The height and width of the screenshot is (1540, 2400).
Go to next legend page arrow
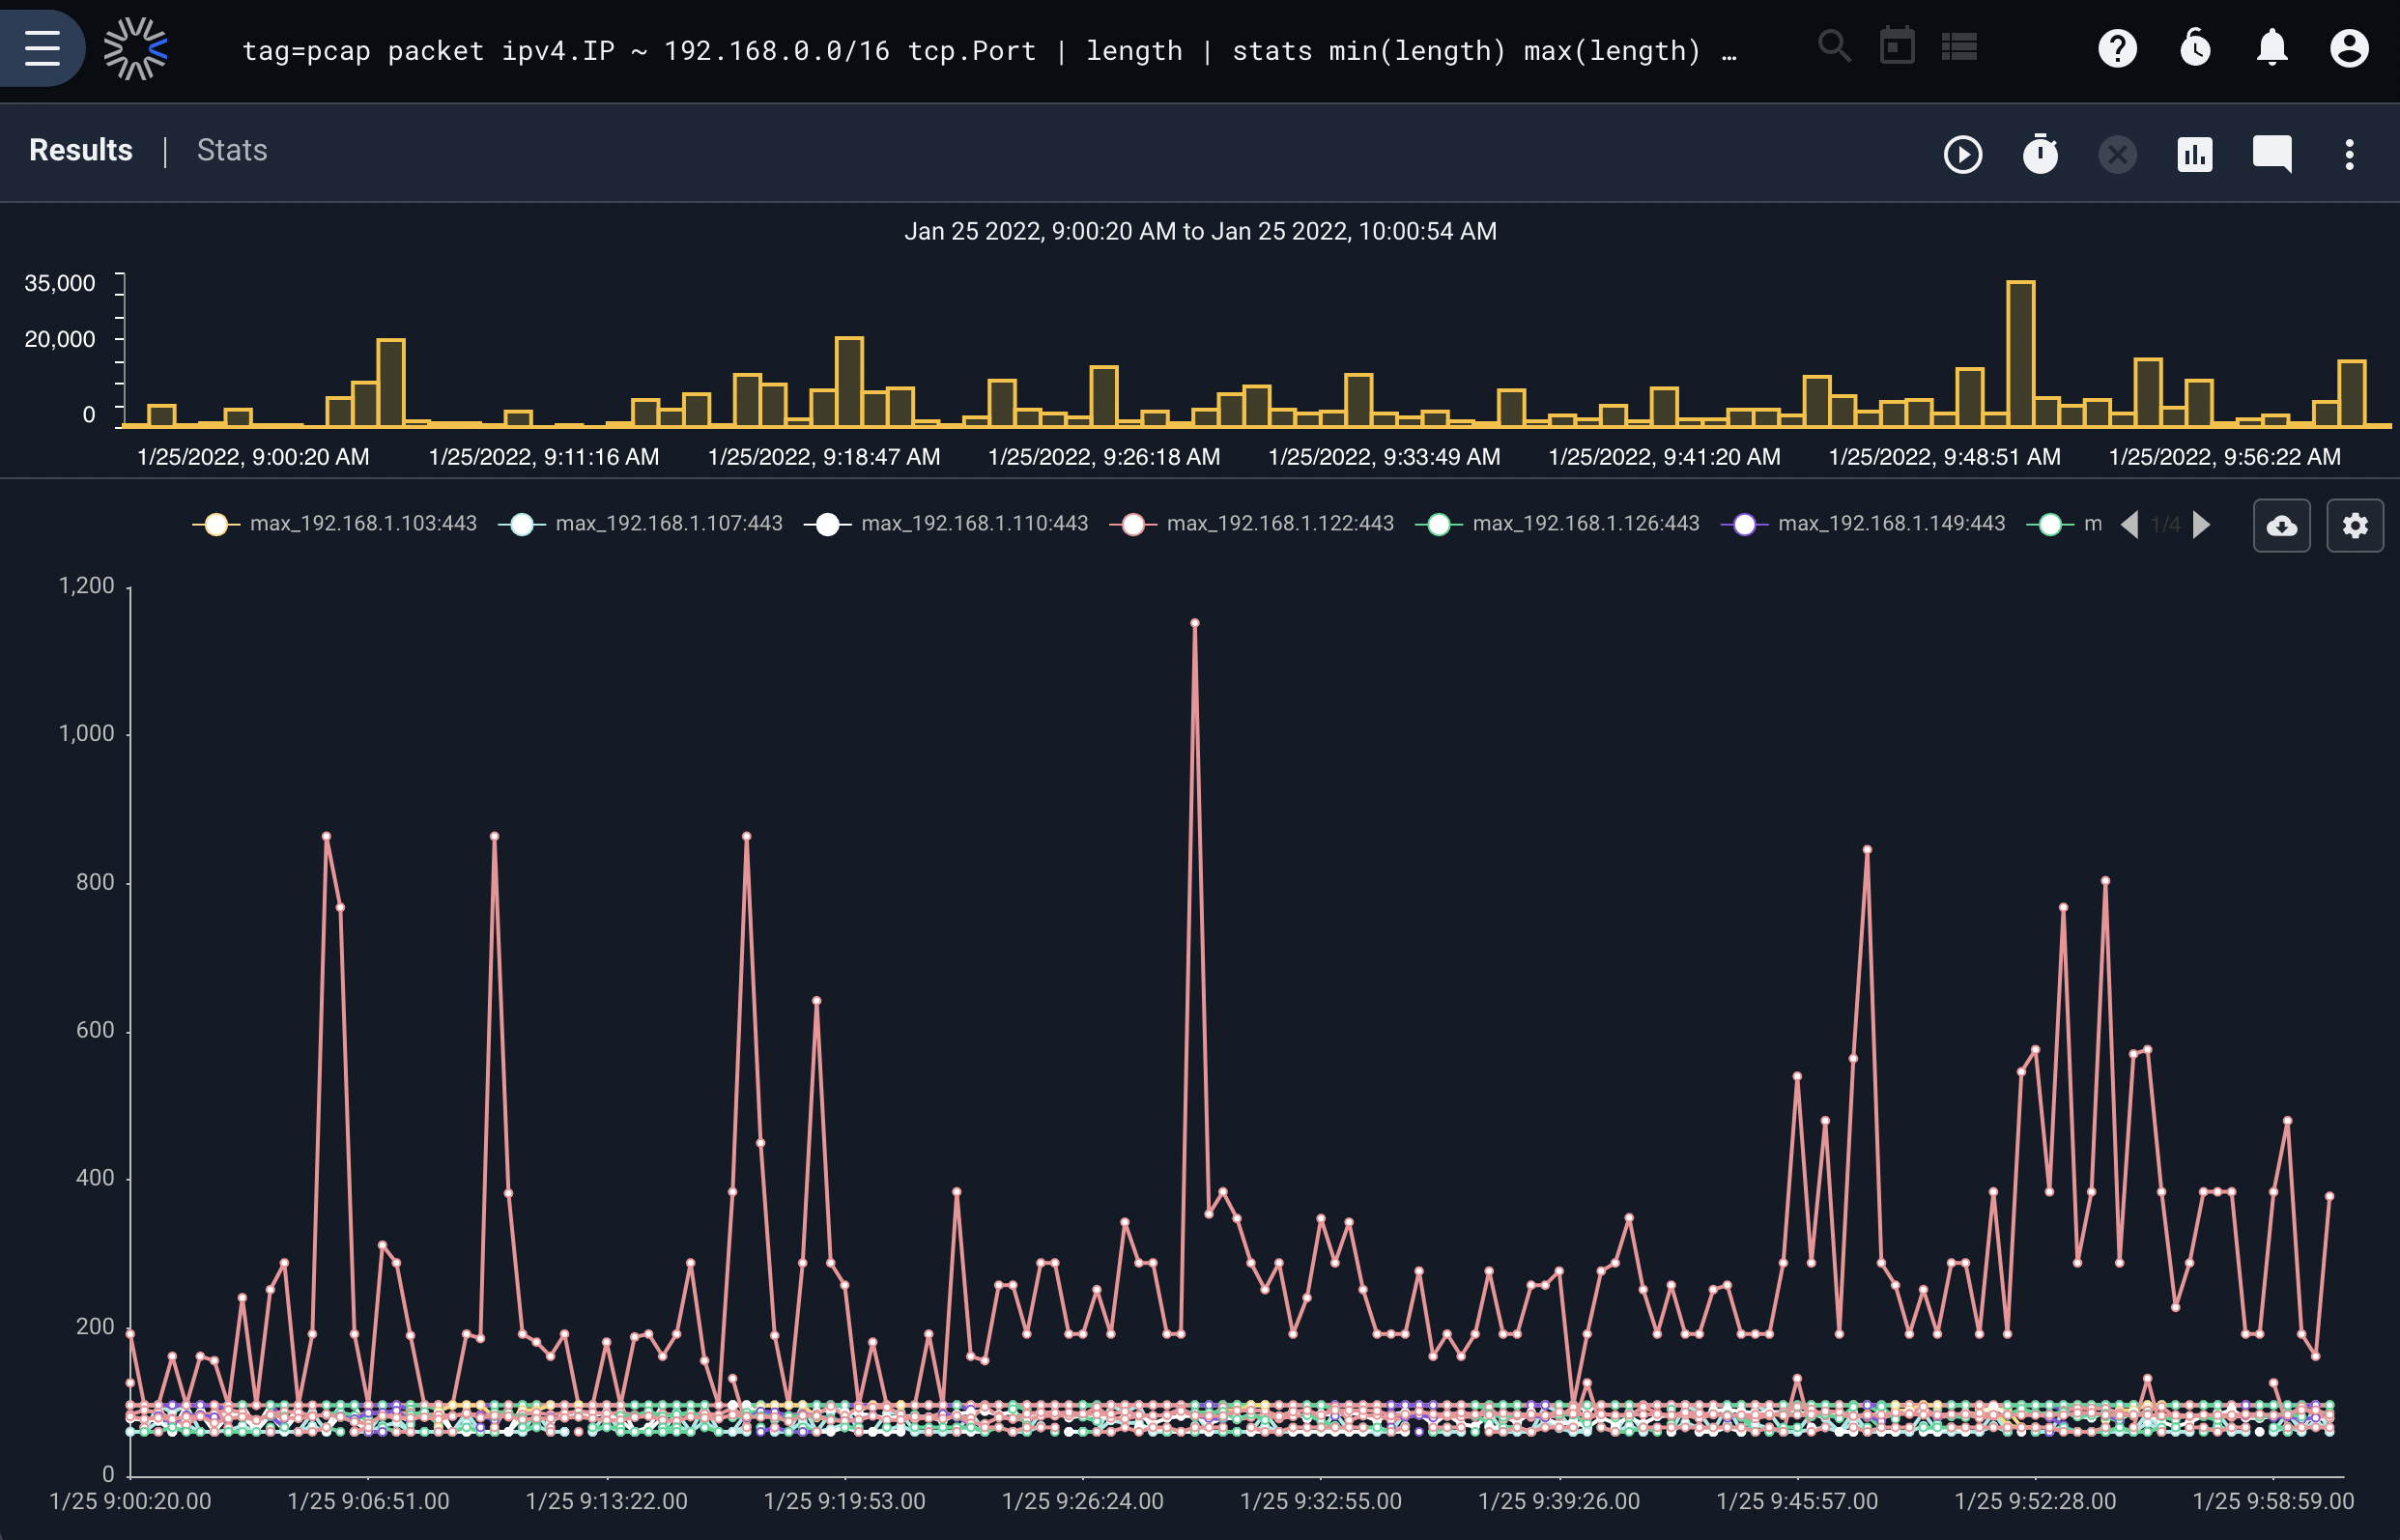[2201, 525]
